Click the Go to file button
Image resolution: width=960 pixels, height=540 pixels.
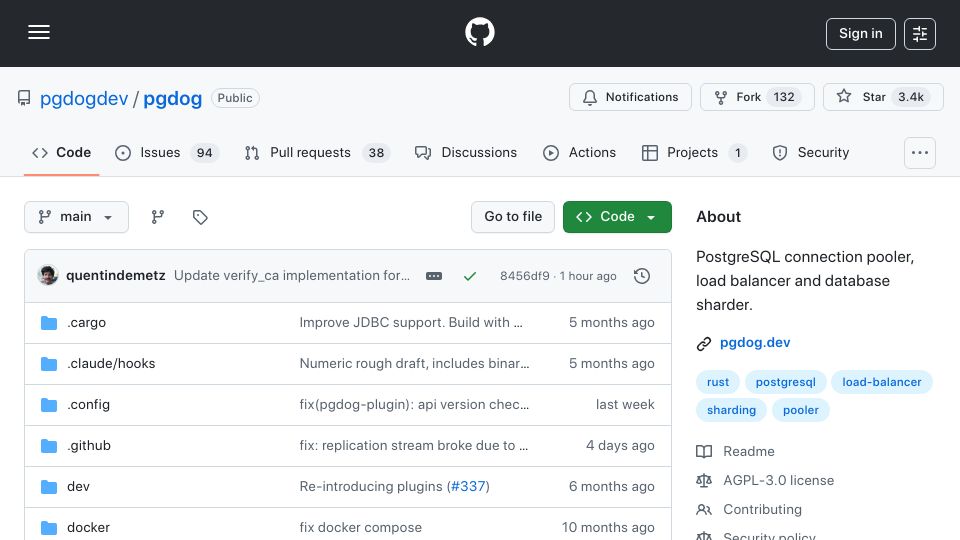tap(513, 217)
